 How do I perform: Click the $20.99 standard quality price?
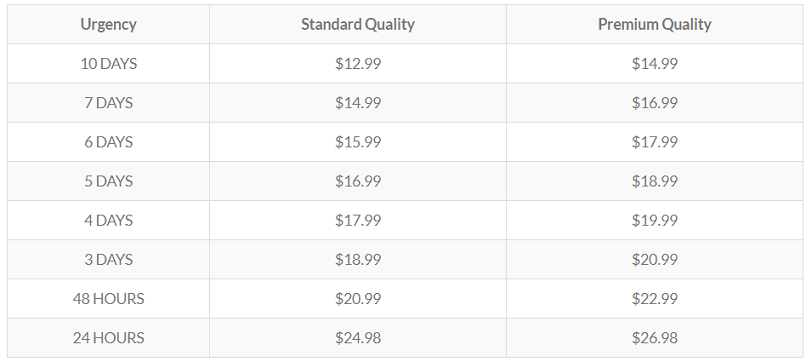358,298
